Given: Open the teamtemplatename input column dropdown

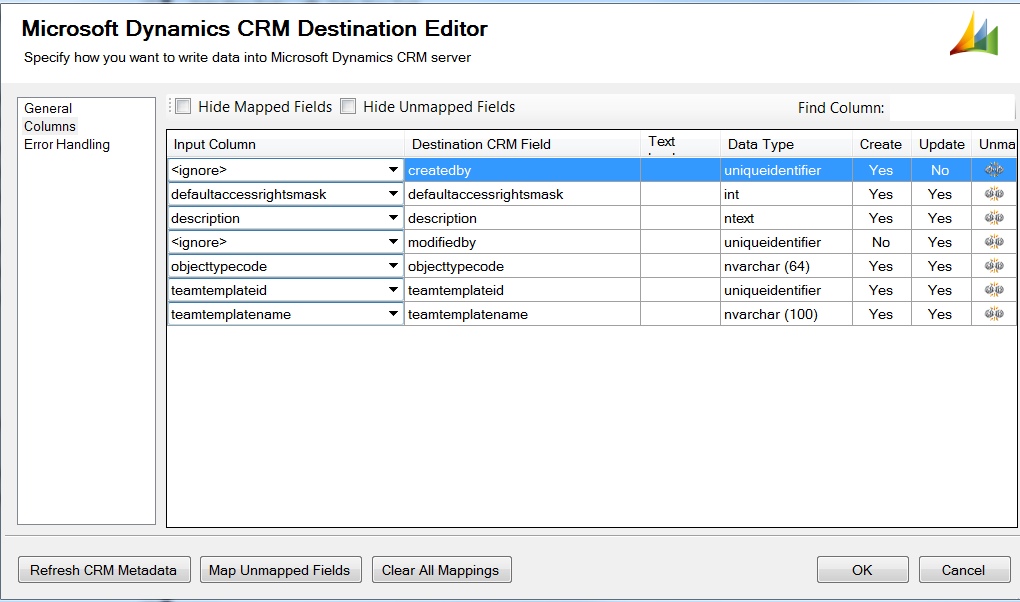Looking at the screenshot, I should (x=393, y=315).
